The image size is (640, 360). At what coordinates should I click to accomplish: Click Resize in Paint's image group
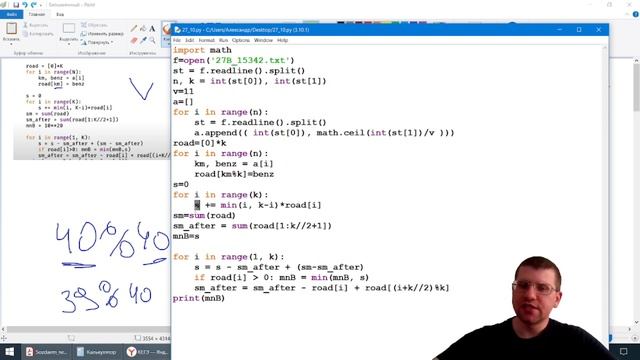click(102, 33)
